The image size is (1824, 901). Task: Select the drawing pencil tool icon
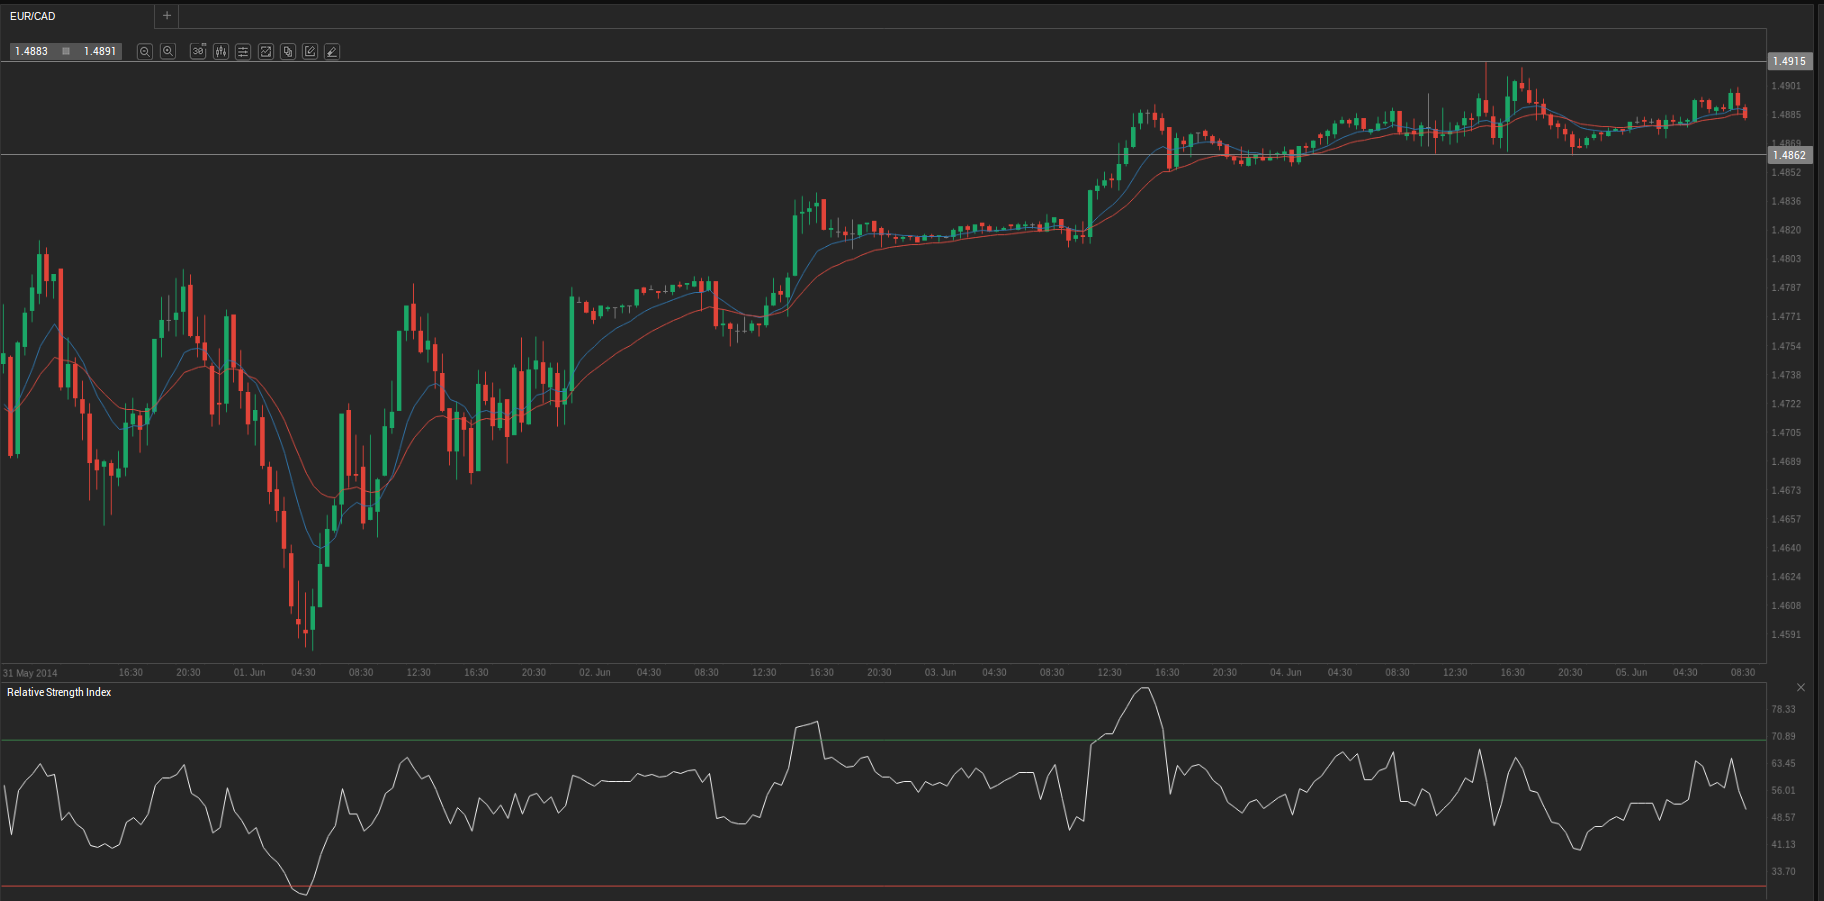pos(332,51)
